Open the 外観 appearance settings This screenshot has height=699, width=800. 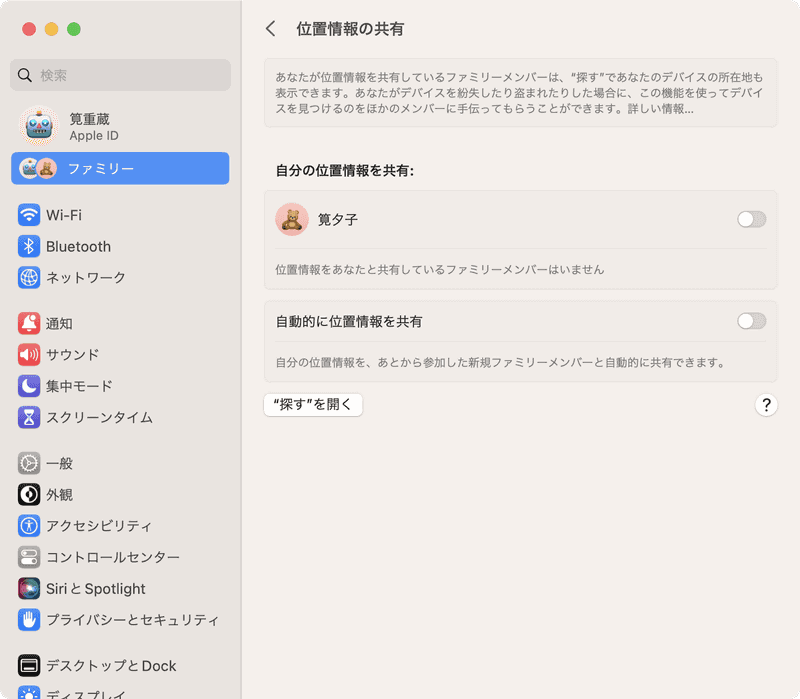[x=29, y=494]
